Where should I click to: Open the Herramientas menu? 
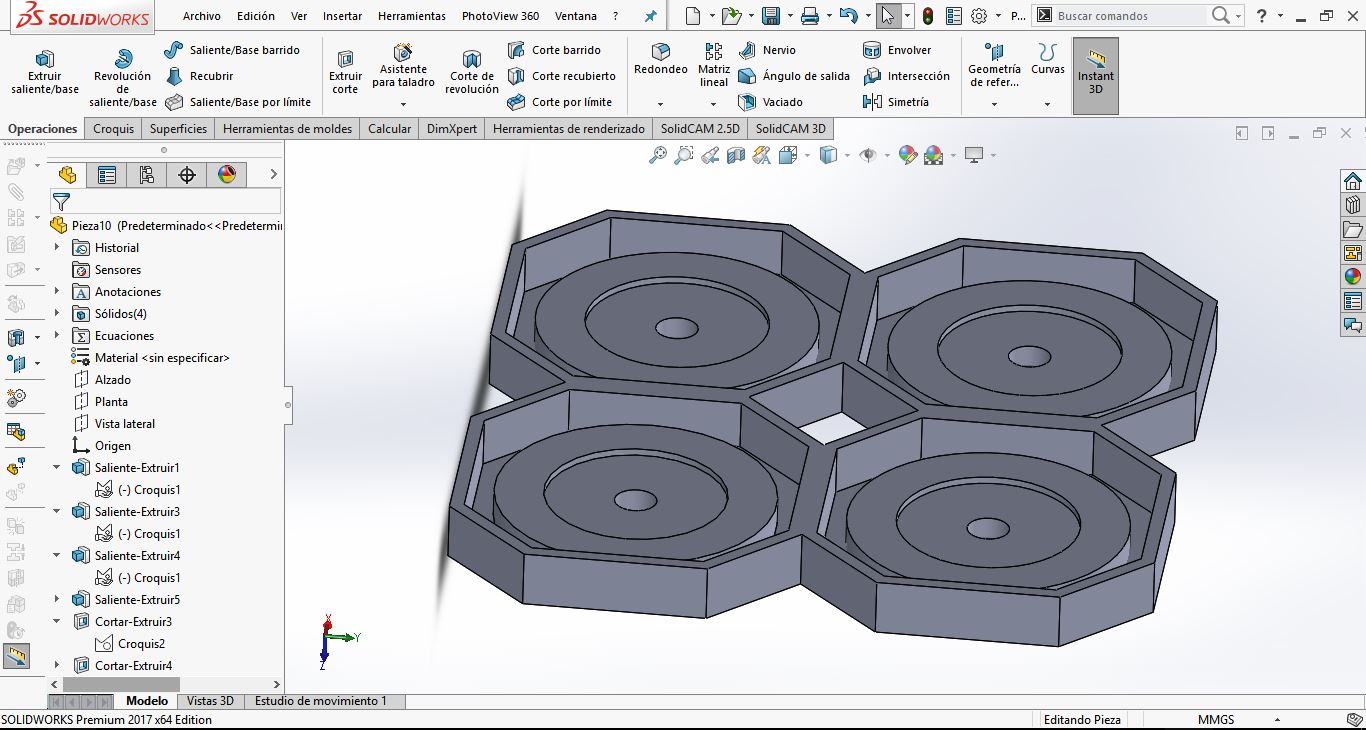(x=411, y=16)
